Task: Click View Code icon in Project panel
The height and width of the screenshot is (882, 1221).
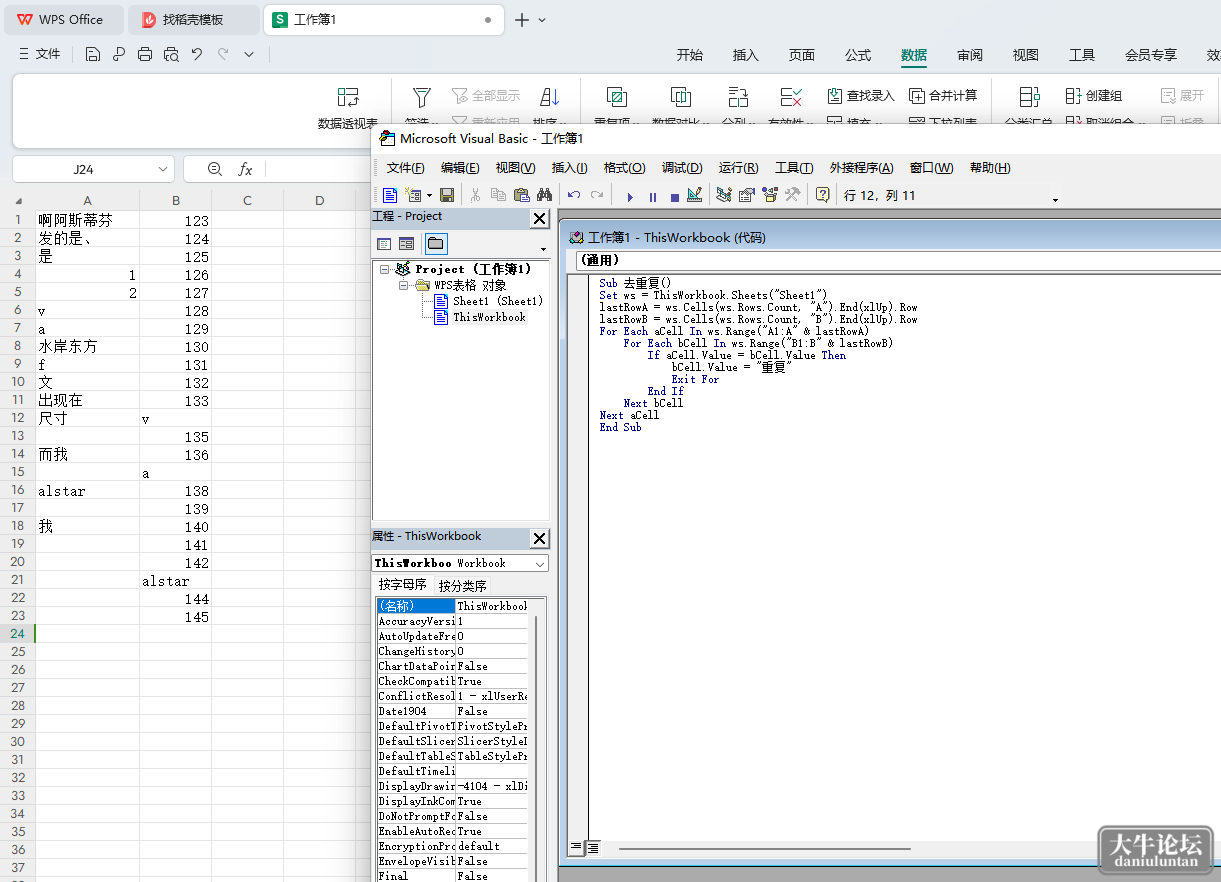Action: point(383,243)
